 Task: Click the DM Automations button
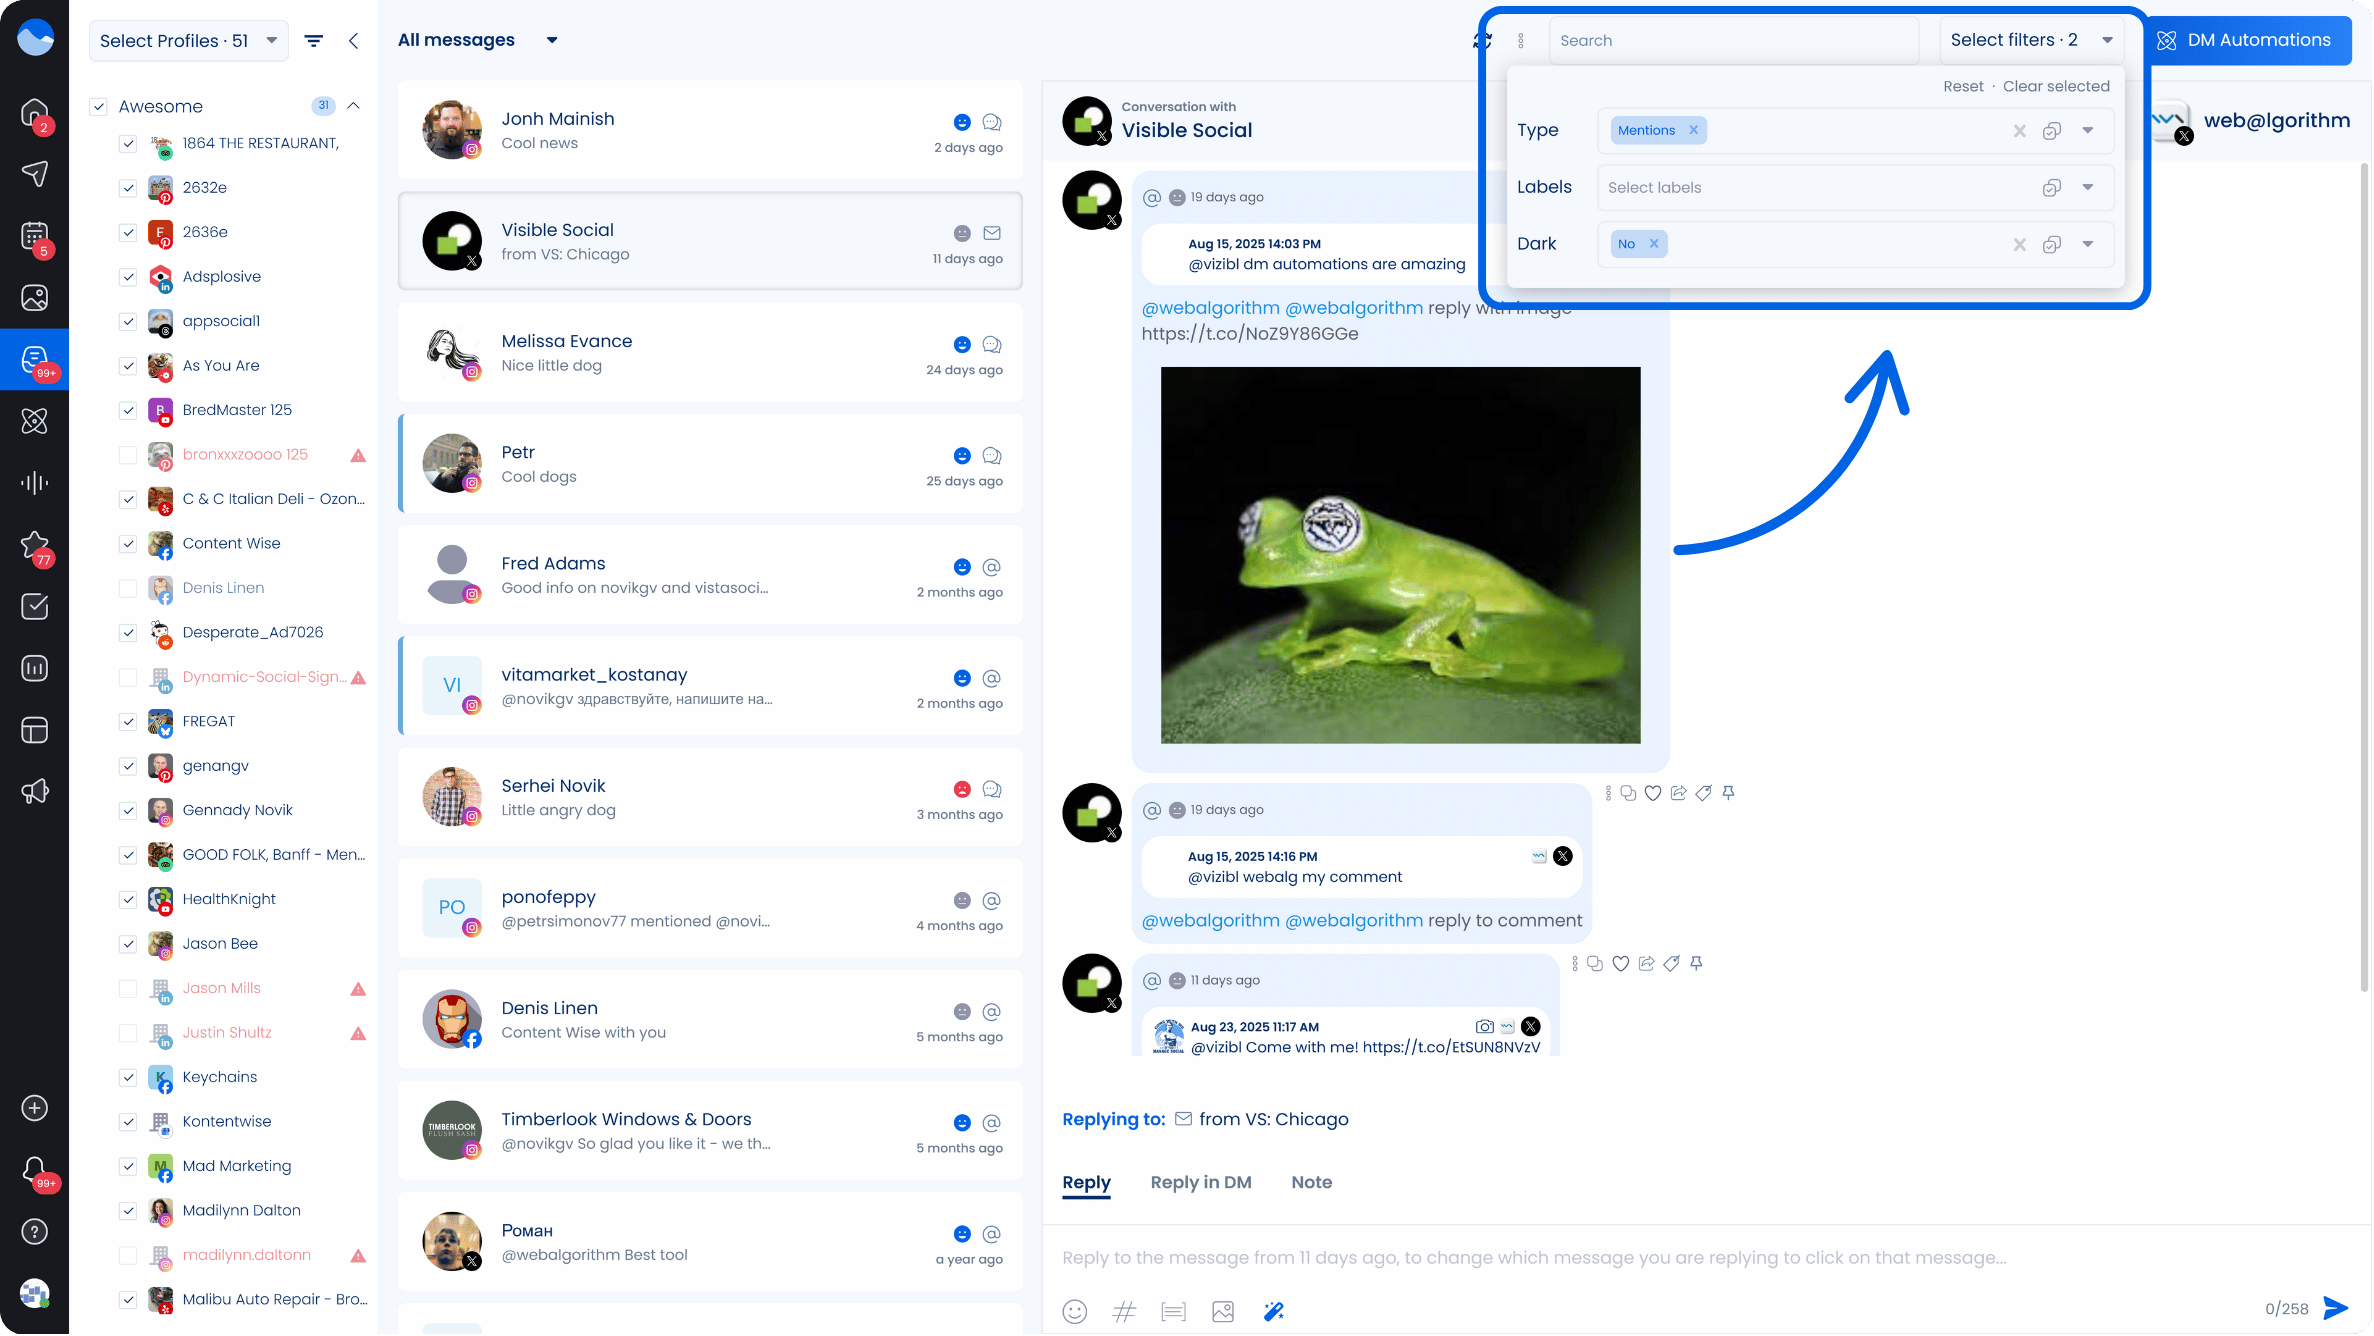(2246, 41)
